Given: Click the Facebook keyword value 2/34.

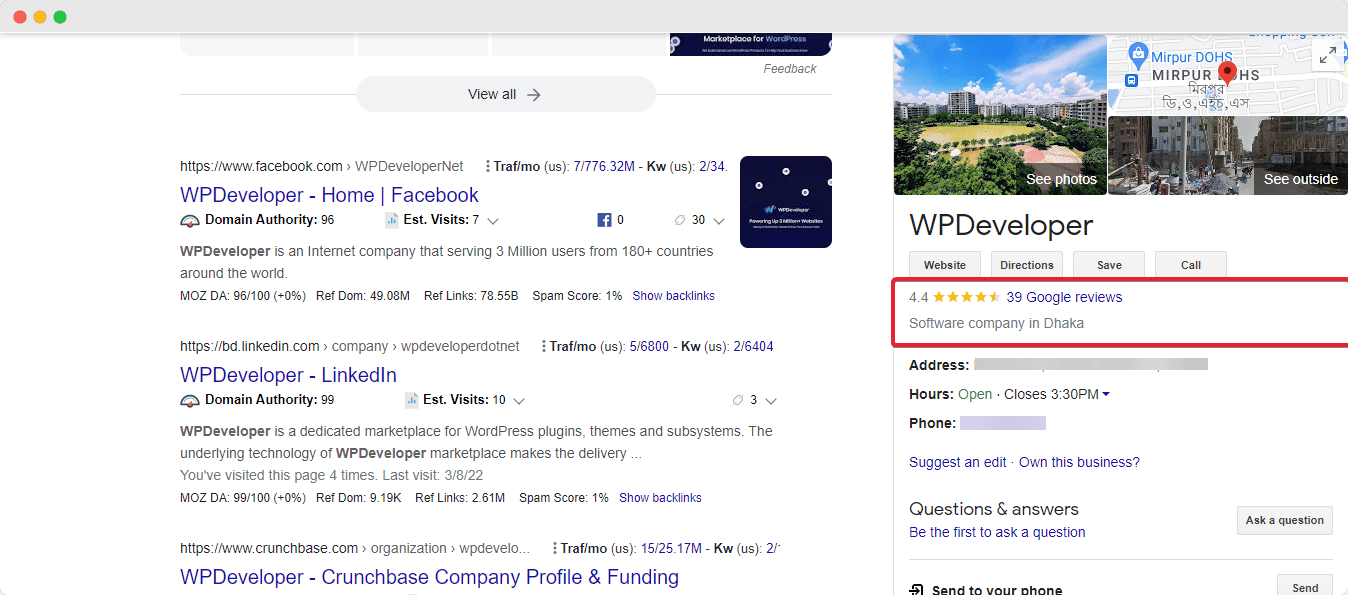Looking at the screenshot, I should [x=713, y=166].
